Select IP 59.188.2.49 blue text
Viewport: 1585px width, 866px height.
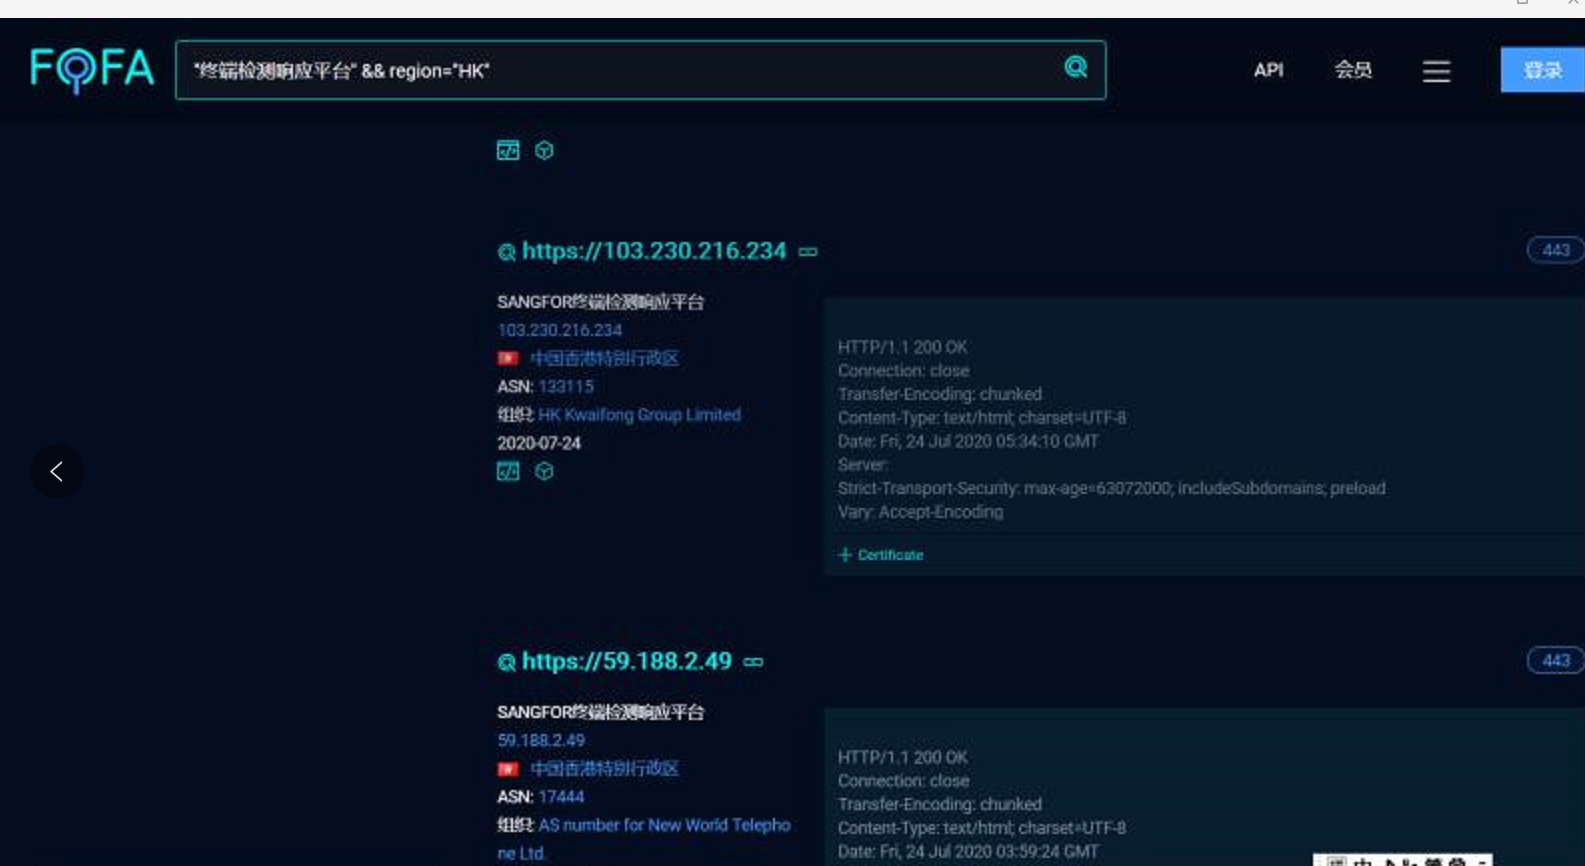click(x=541, y=740)
